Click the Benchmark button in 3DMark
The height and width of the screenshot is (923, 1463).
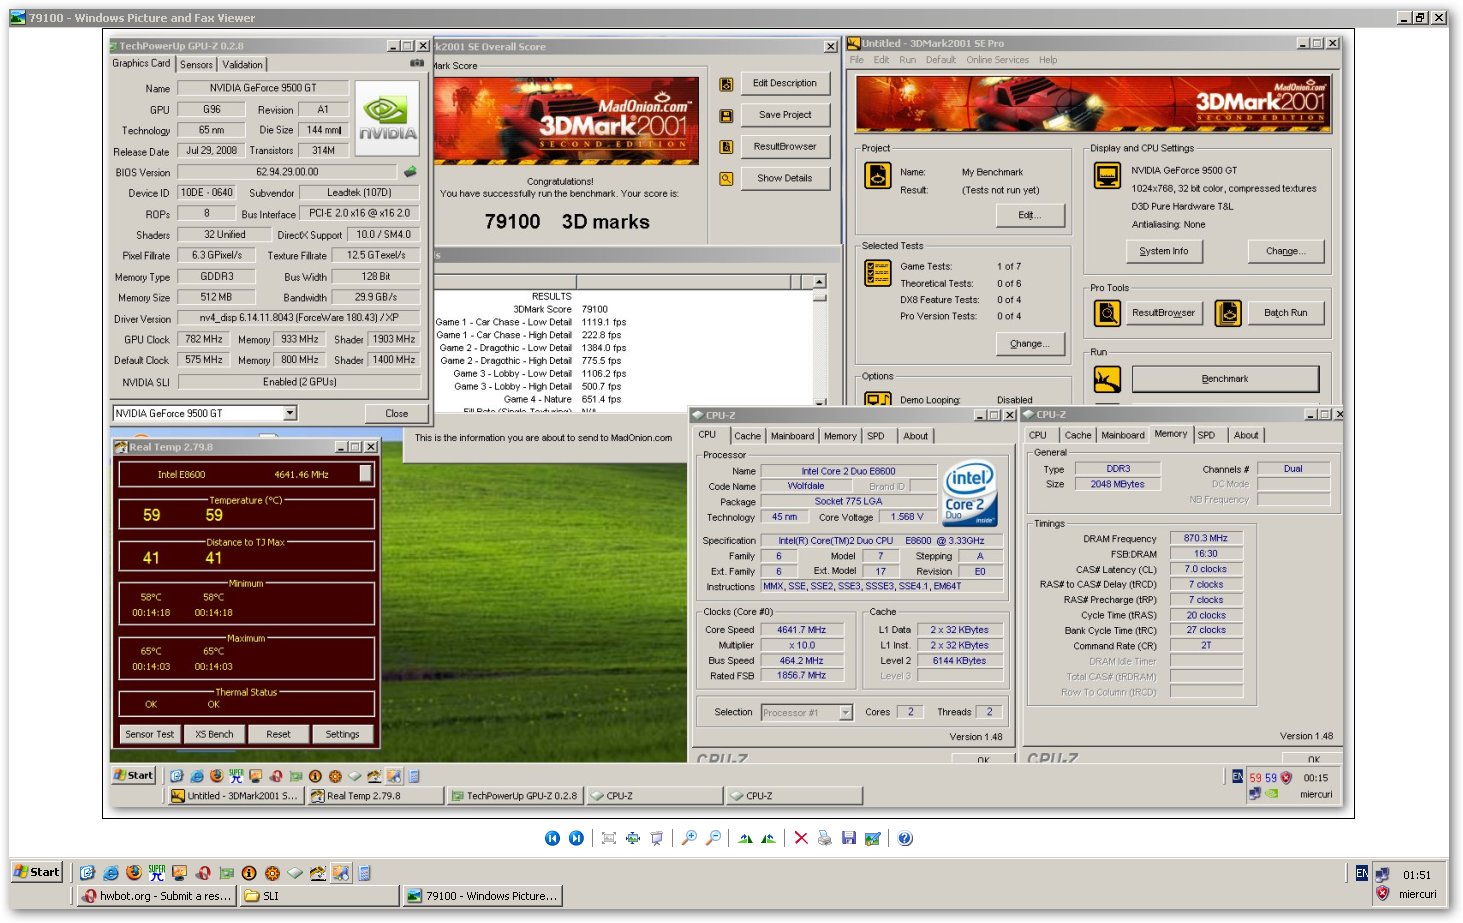click(1225, 379)
